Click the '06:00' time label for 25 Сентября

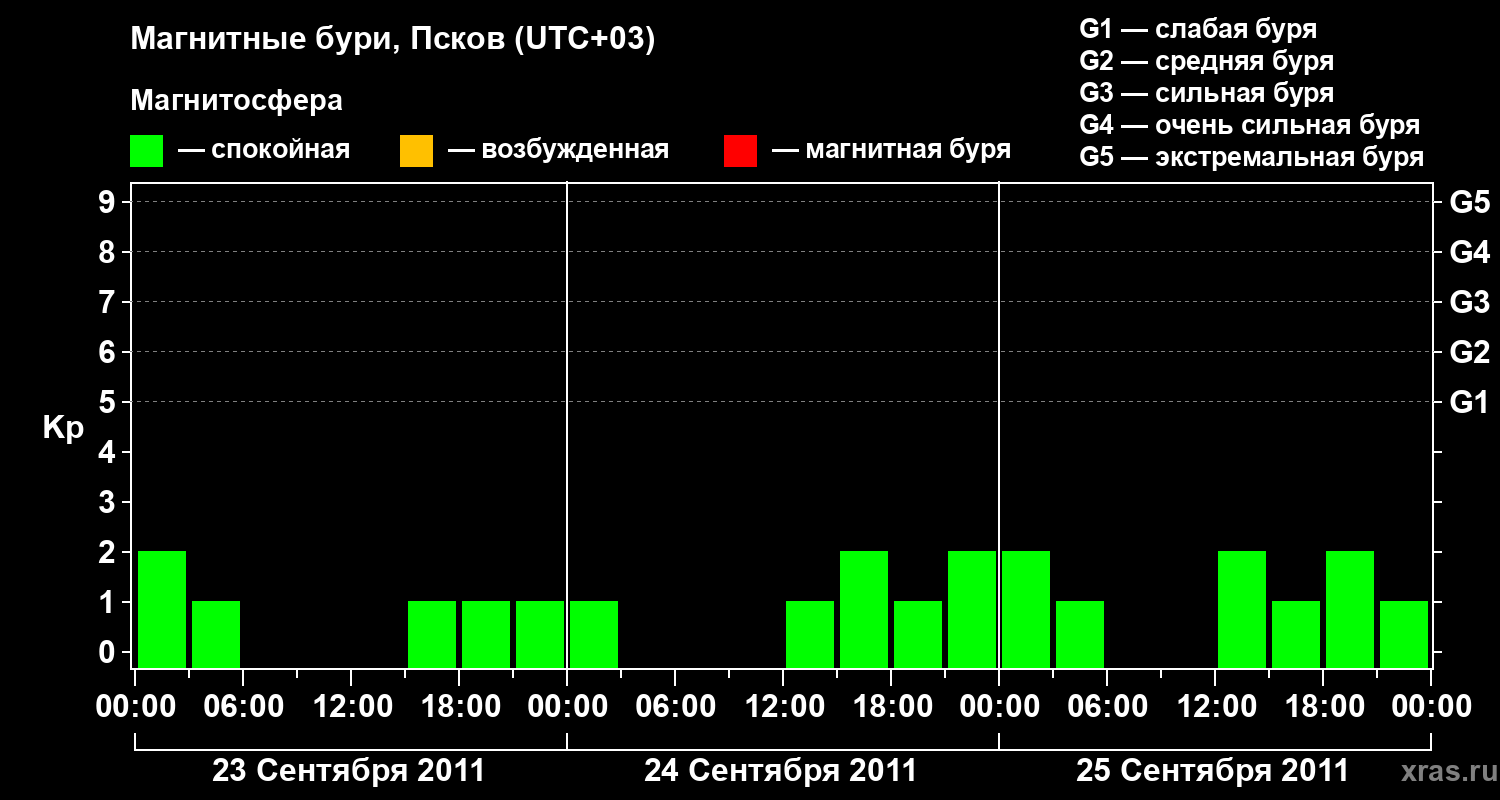coord(1108,708)
